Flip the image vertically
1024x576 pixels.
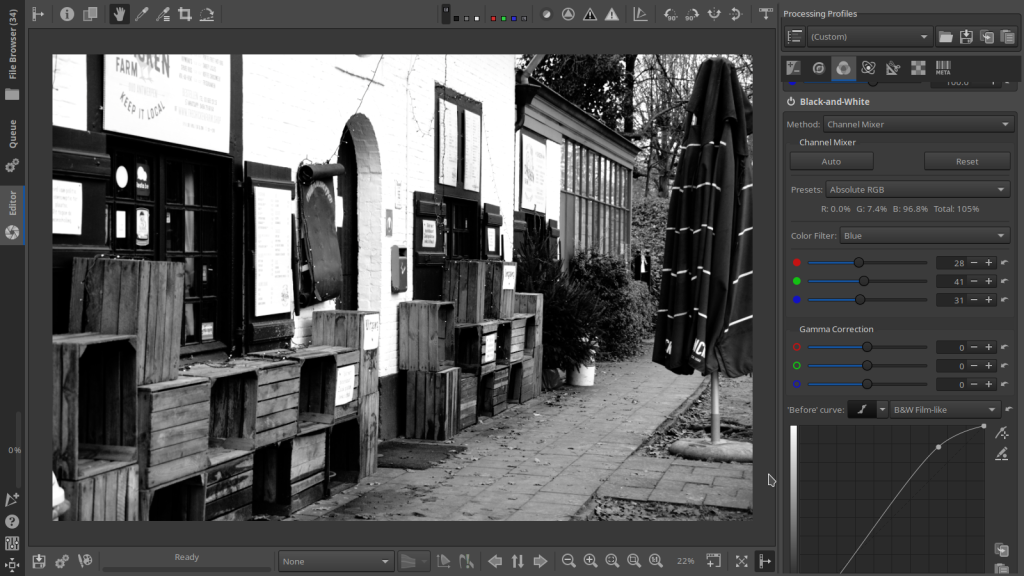click(736, 14)
